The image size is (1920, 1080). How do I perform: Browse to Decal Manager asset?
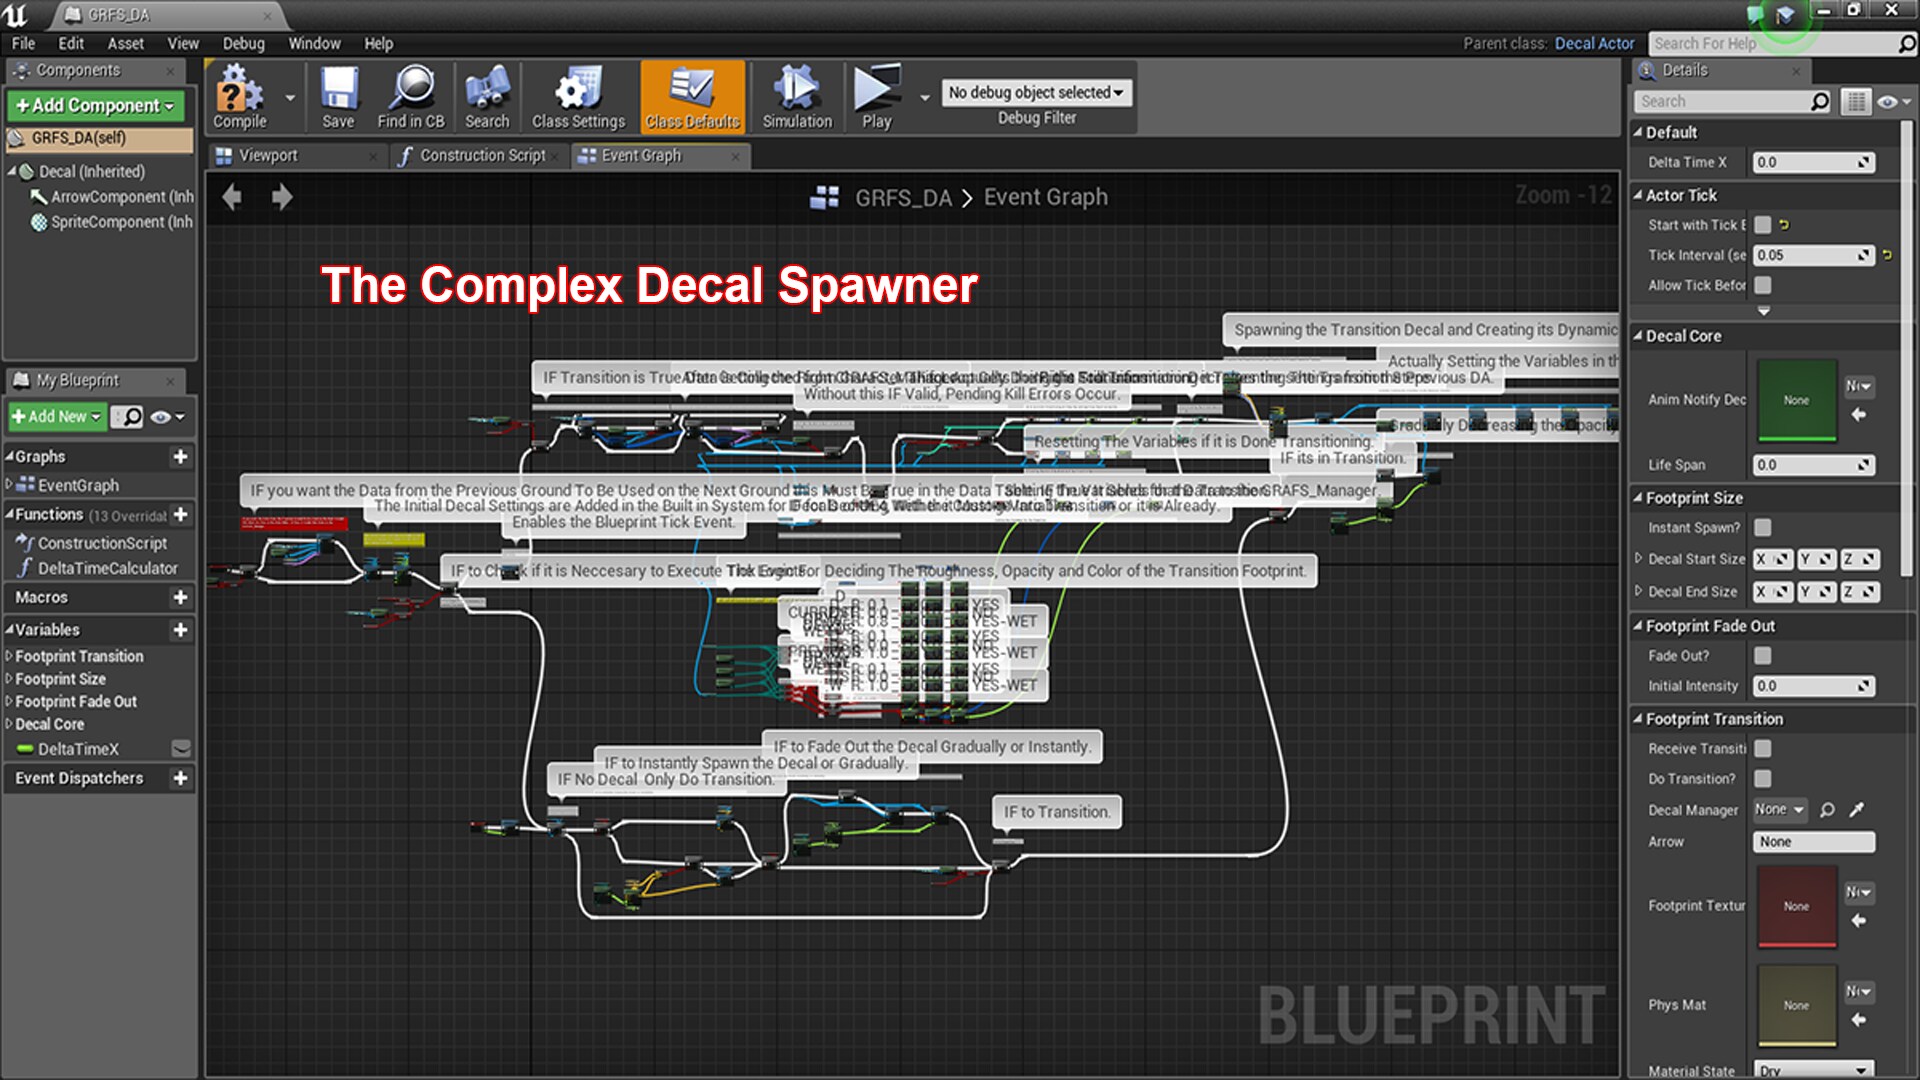[1827, 810]
